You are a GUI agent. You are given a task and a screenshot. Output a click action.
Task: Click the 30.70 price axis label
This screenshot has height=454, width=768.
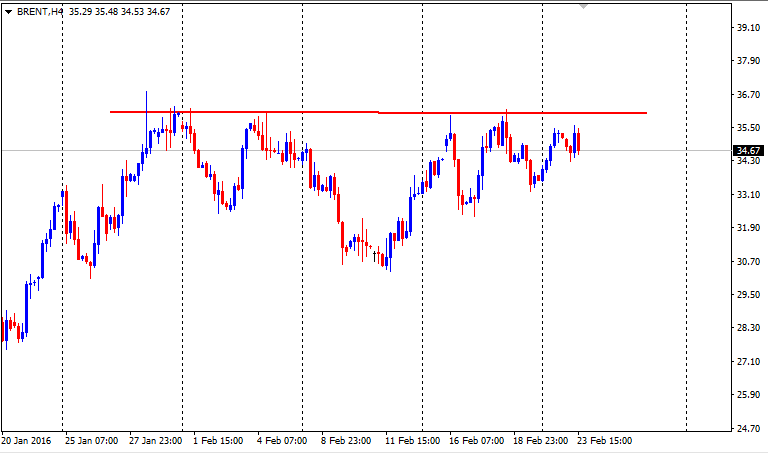(749, 262)
